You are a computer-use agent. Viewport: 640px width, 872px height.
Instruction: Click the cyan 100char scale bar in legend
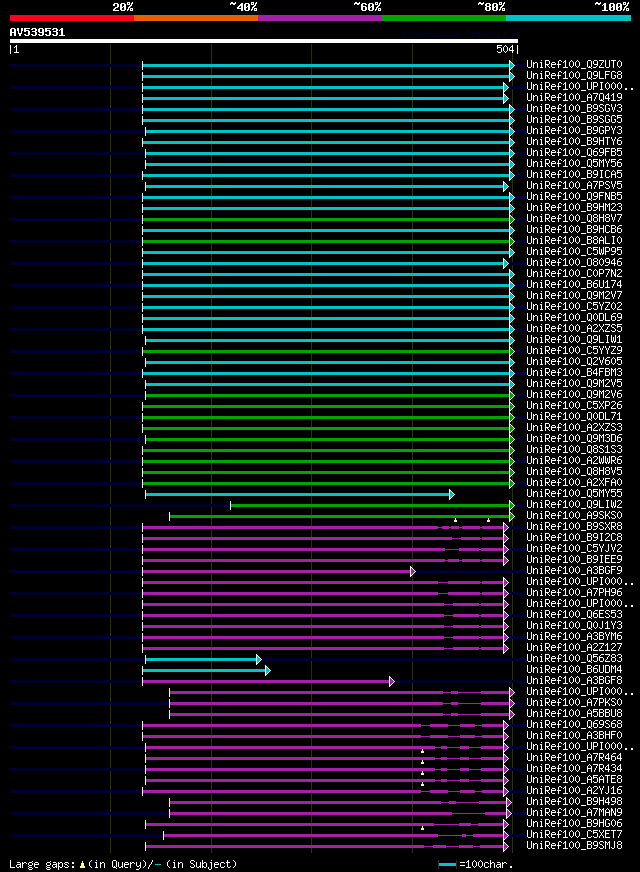[448, 865]
